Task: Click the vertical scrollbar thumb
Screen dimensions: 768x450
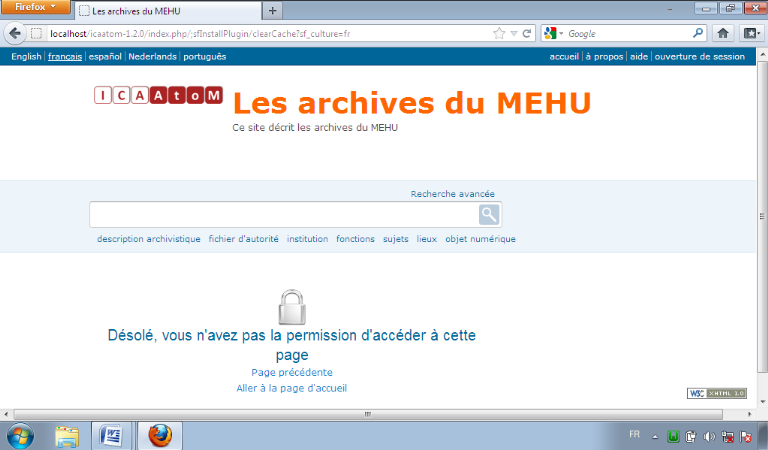Action: pyautogui.click(x=762, y=216)
